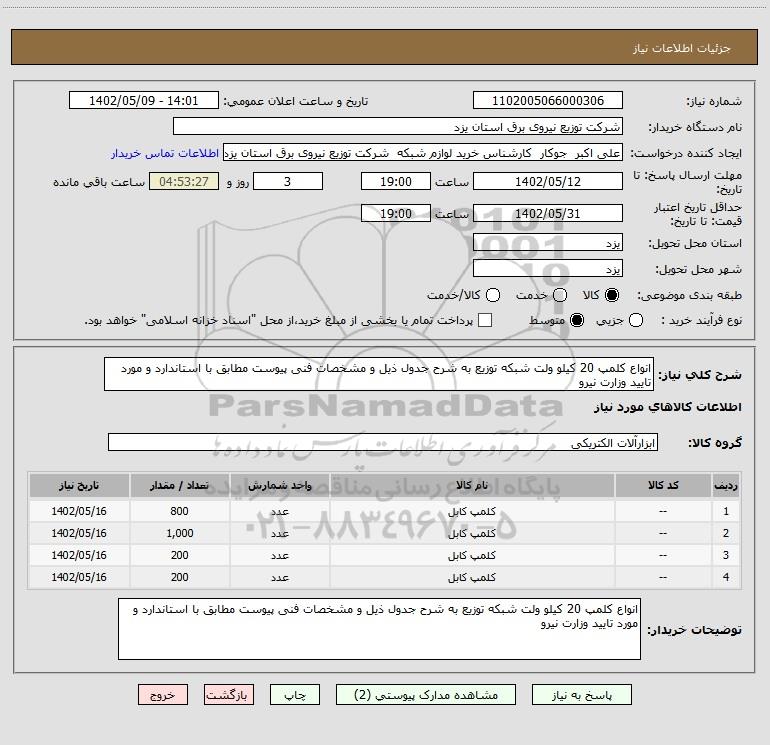Open مشاهده مدارک پیوستی (2) button
Image resolution: width=770 pixels, height=745 pixels.
426,694
